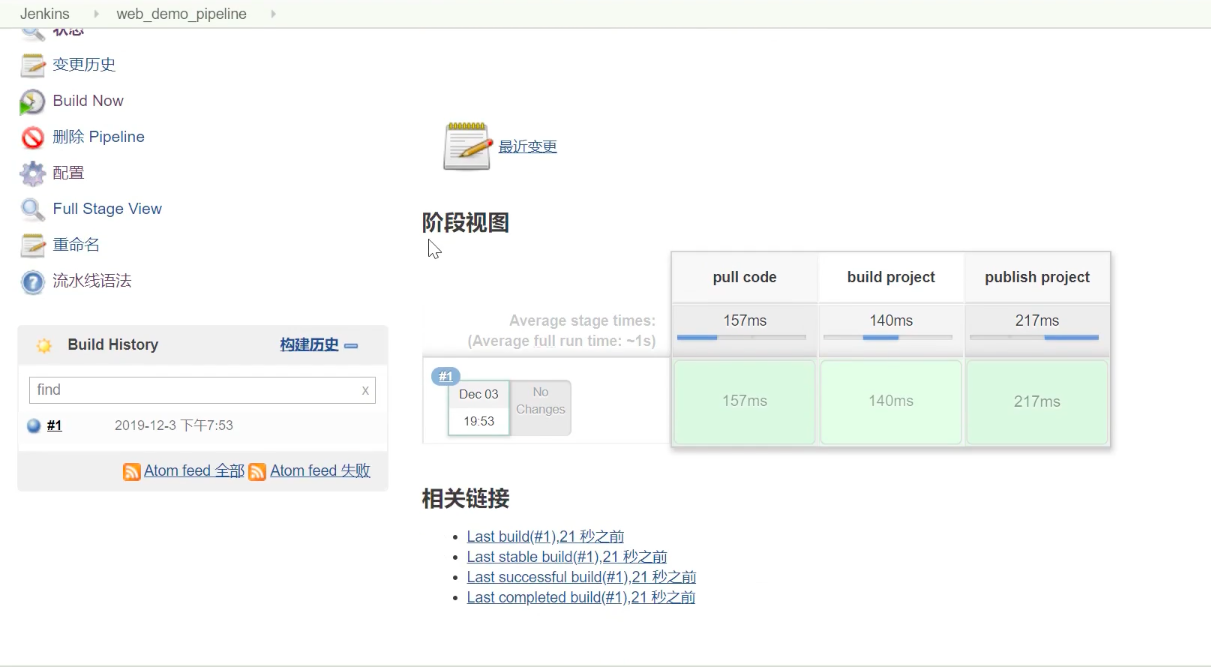Image resolution: width=1211 pixels, height=667 pixels.
Task: Click the RSS icon beside Atom feed 全部
Action: [x=131, y=471]
